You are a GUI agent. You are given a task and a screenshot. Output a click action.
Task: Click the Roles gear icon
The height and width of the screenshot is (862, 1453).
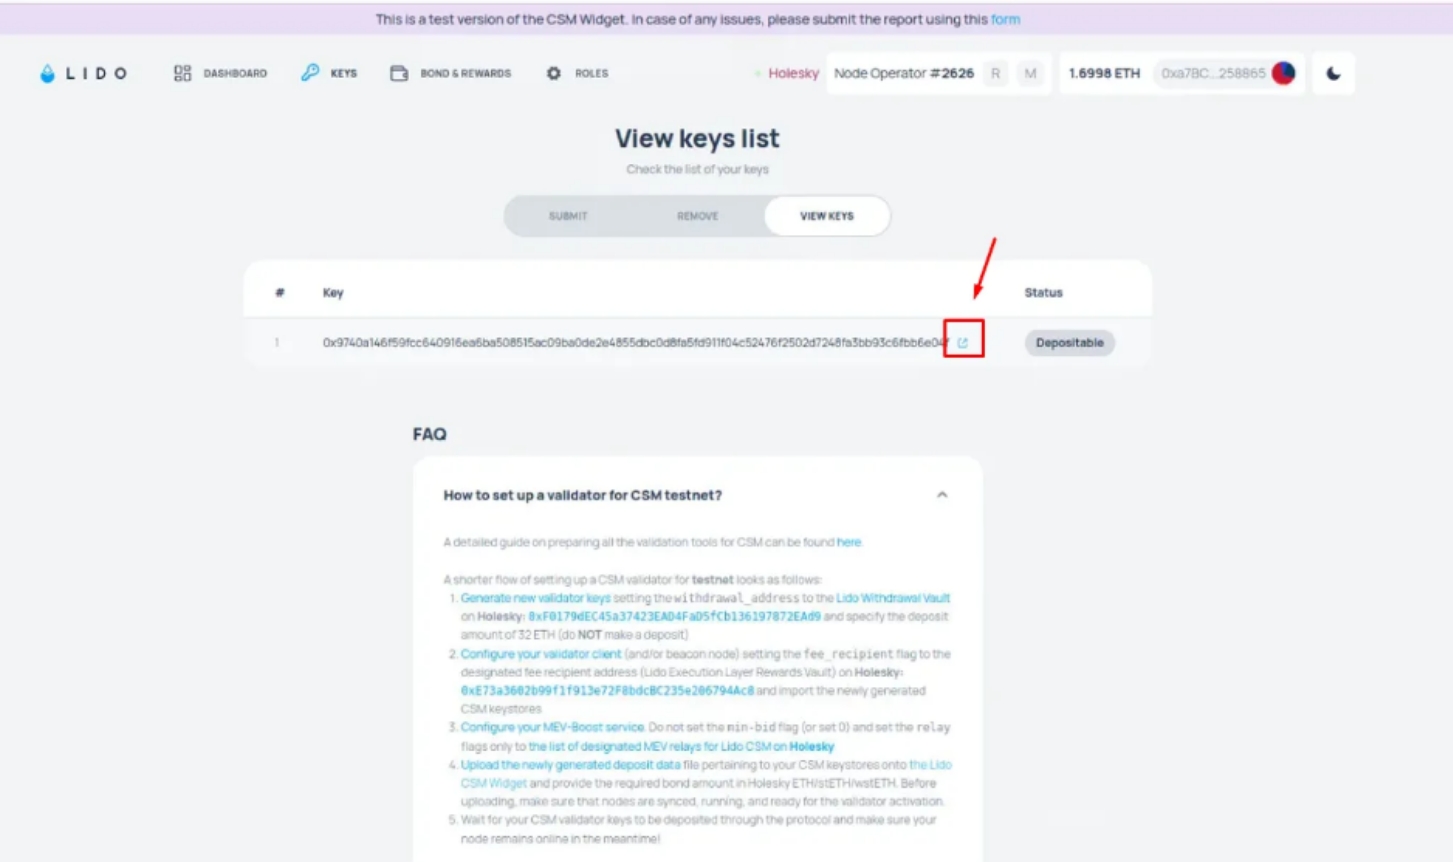click(553, 73)
